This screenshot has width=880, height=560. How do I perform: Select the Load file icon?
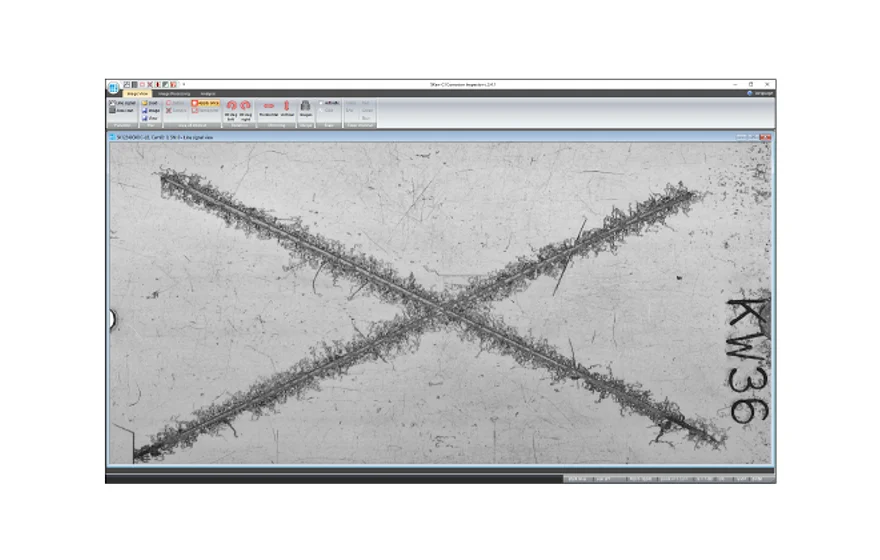coord(151,102)
